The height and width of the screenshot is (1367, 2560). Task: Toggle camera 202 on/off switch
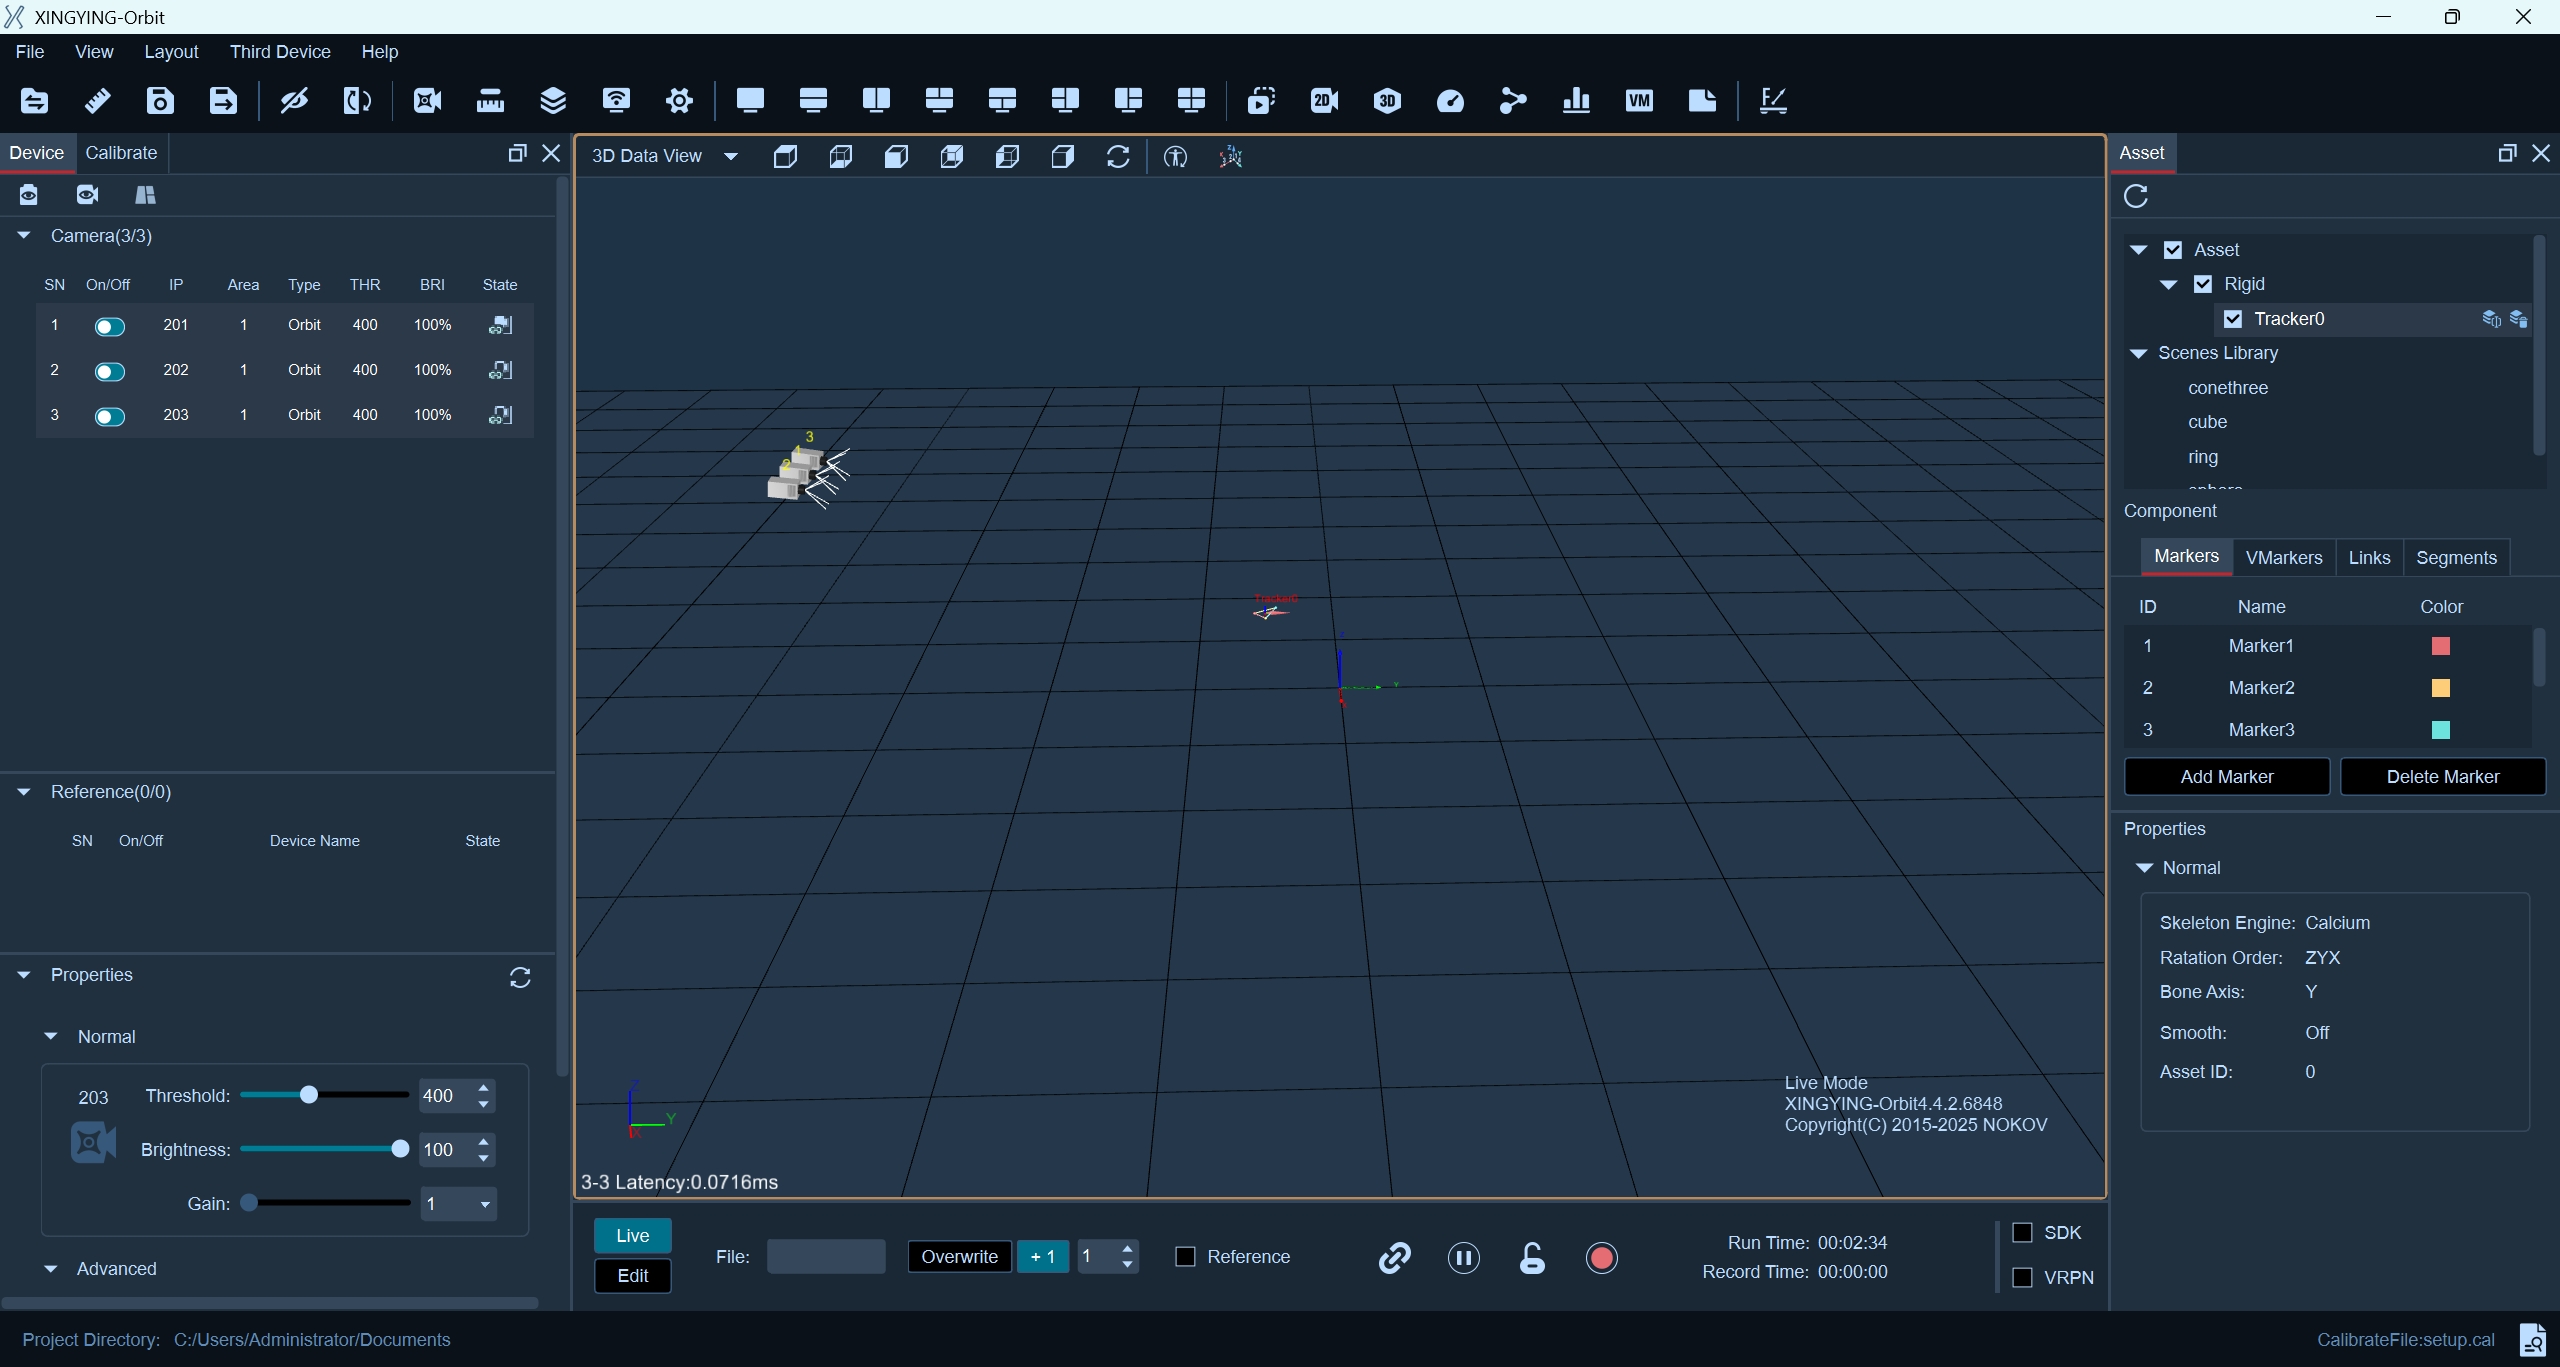tap(109, 371)
